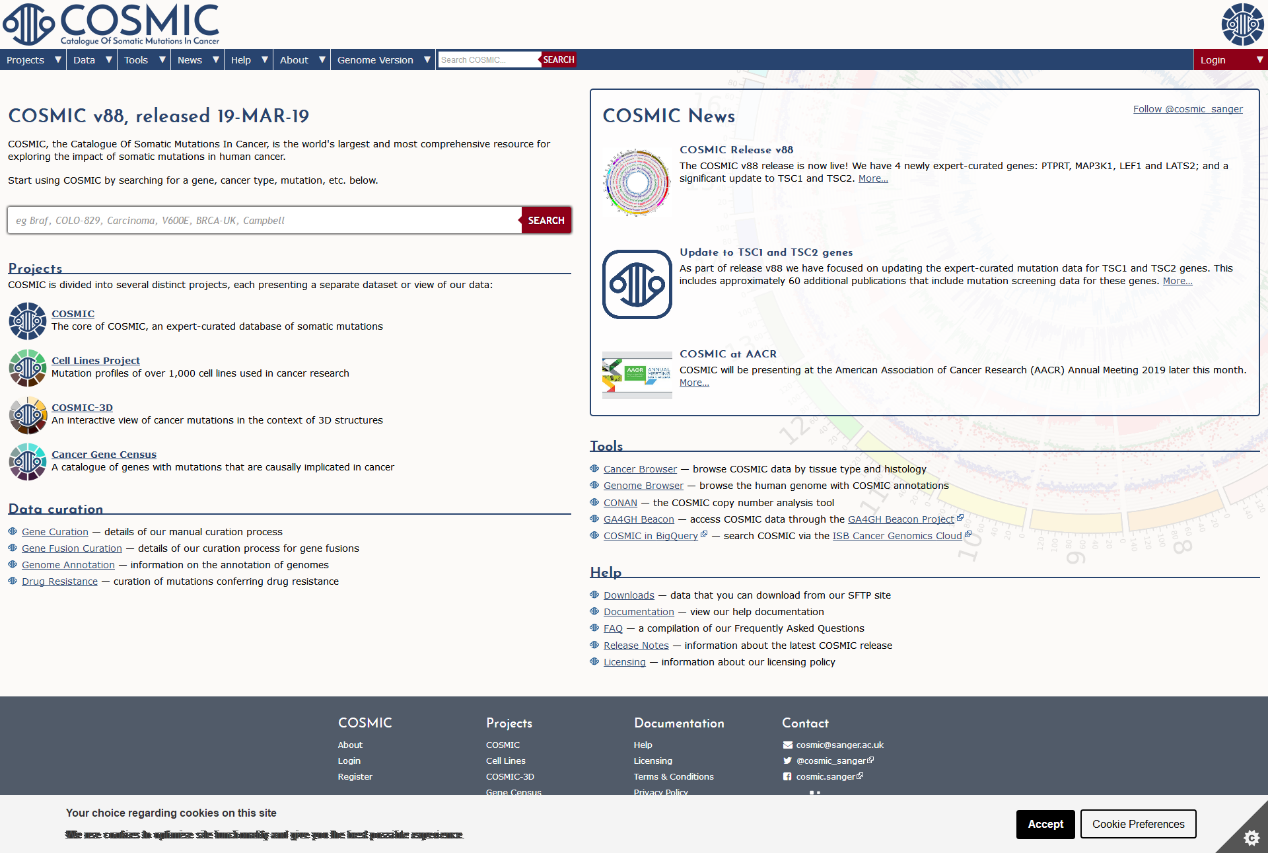Image resolution: width=1268 pixels, height=853 pixels.
Task: Click the COSMIC project circular icon
Action: click(x=27, y=321)
